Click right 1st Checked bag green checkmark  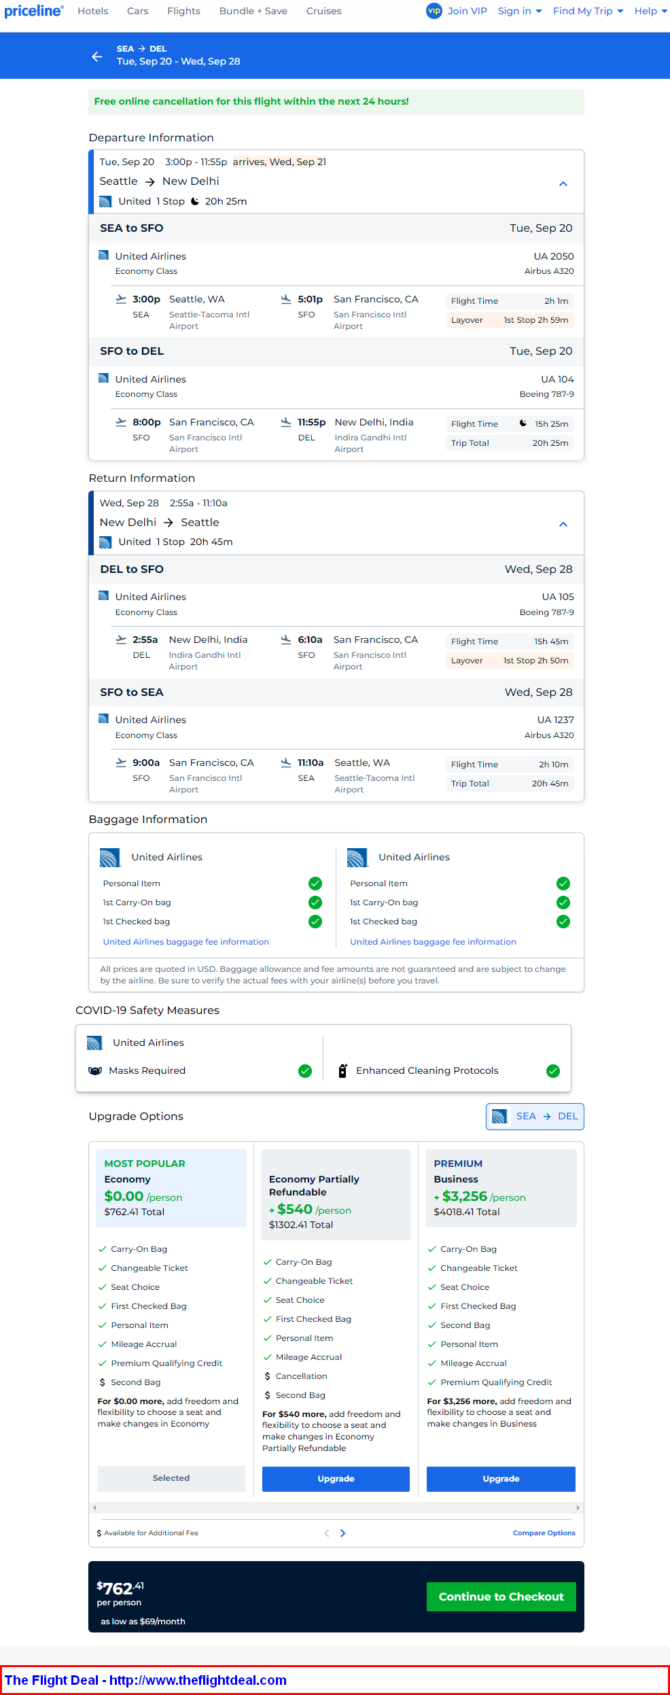(x=563, y=921)
